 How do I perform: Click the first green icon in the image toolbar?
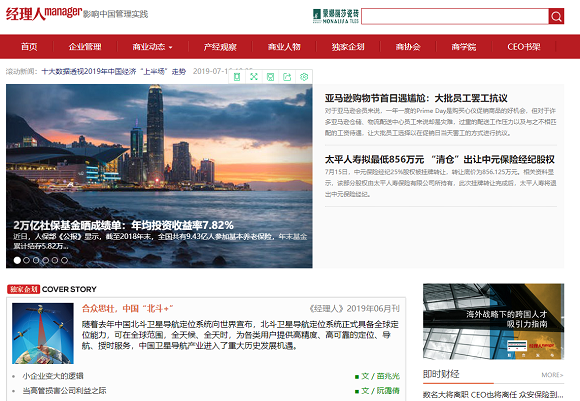point(237,77)
